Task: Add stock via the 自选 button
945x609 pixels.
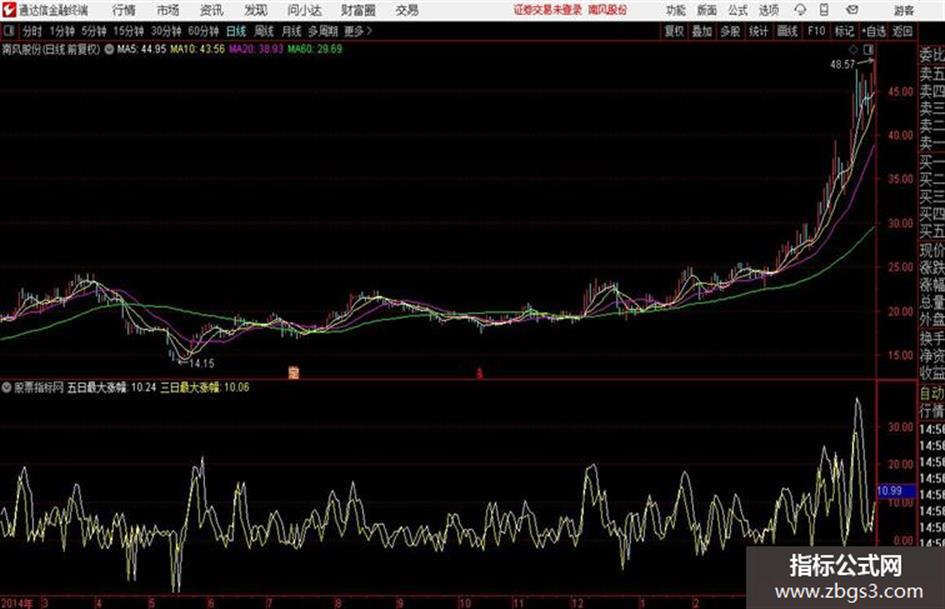Action: [x=874, y=31]
